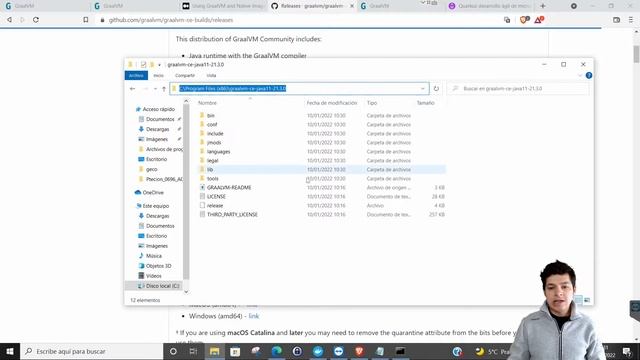Open a new browser tab
Screen dimensions: 640x360
[542, 6]
